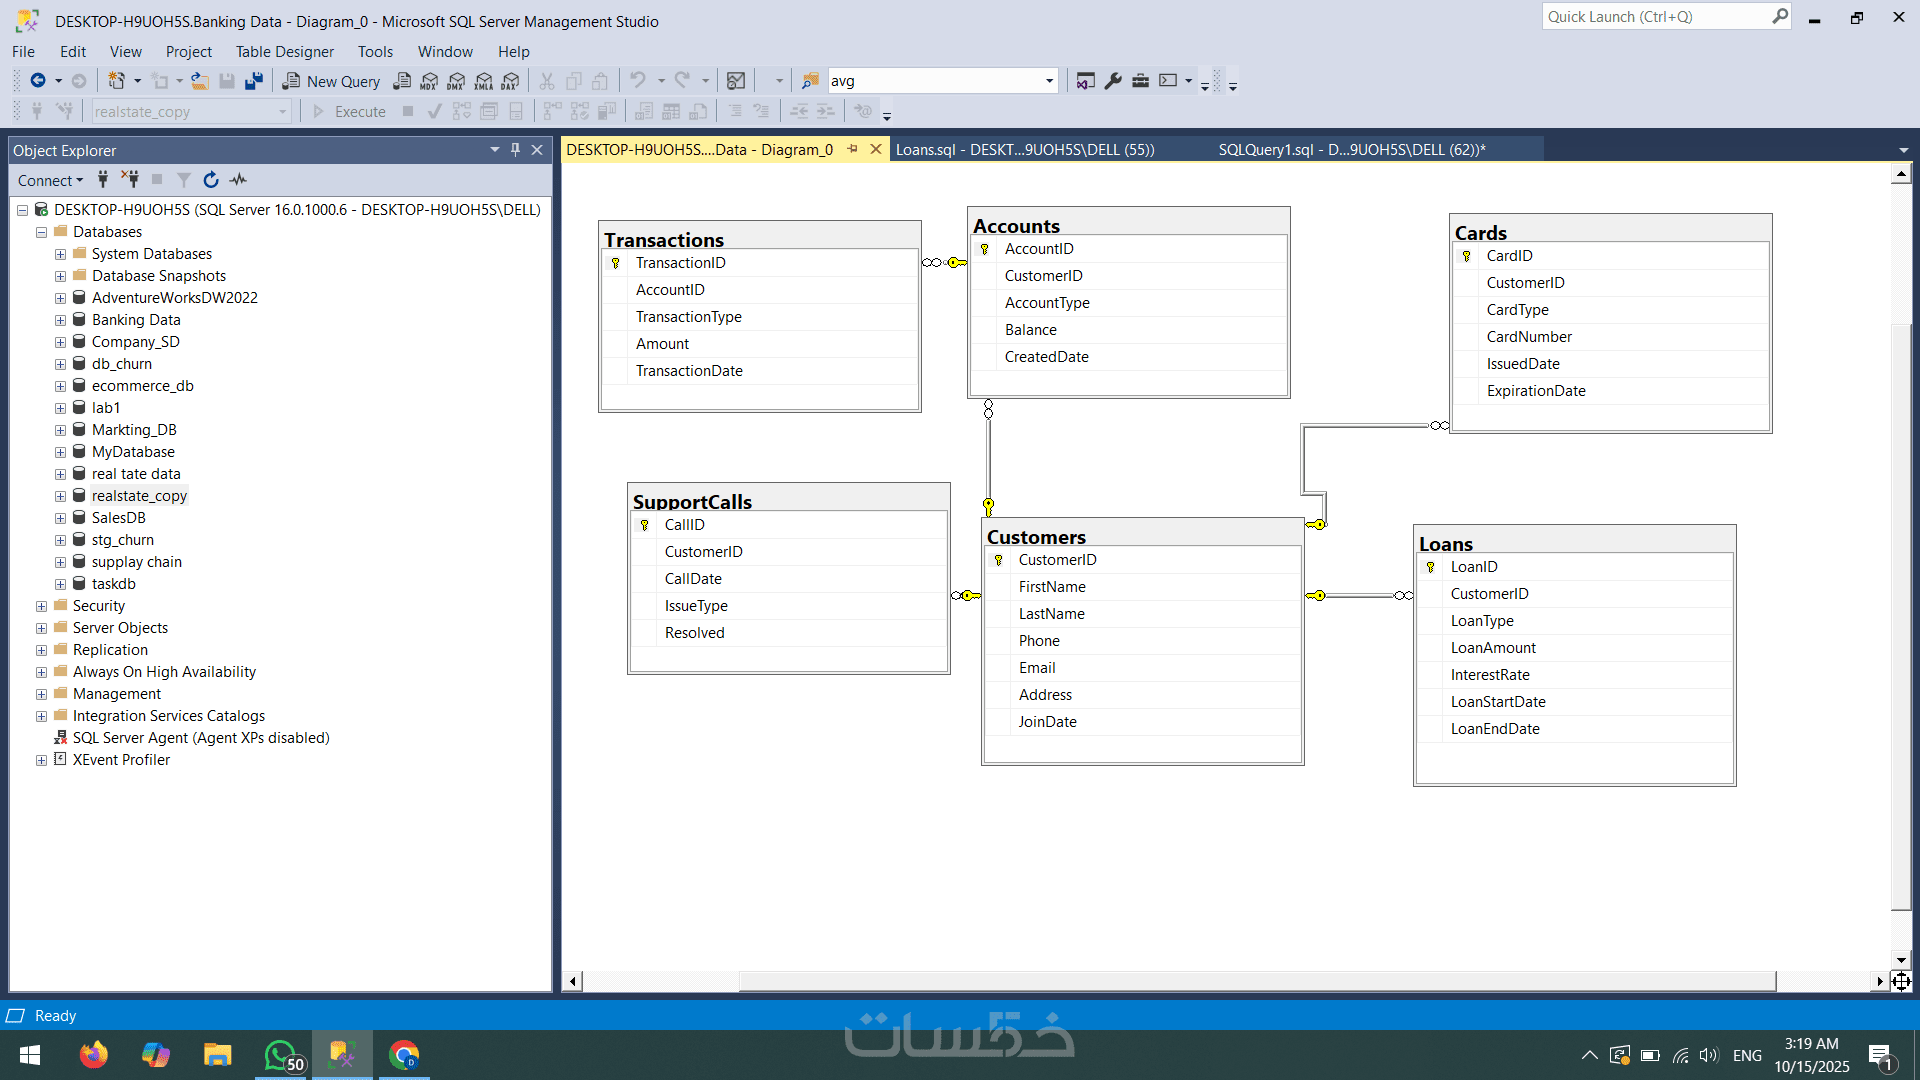The image size is (1920, 1080).
Task: Collapse the Databases tree node
Action: click(x=42, y=232)
